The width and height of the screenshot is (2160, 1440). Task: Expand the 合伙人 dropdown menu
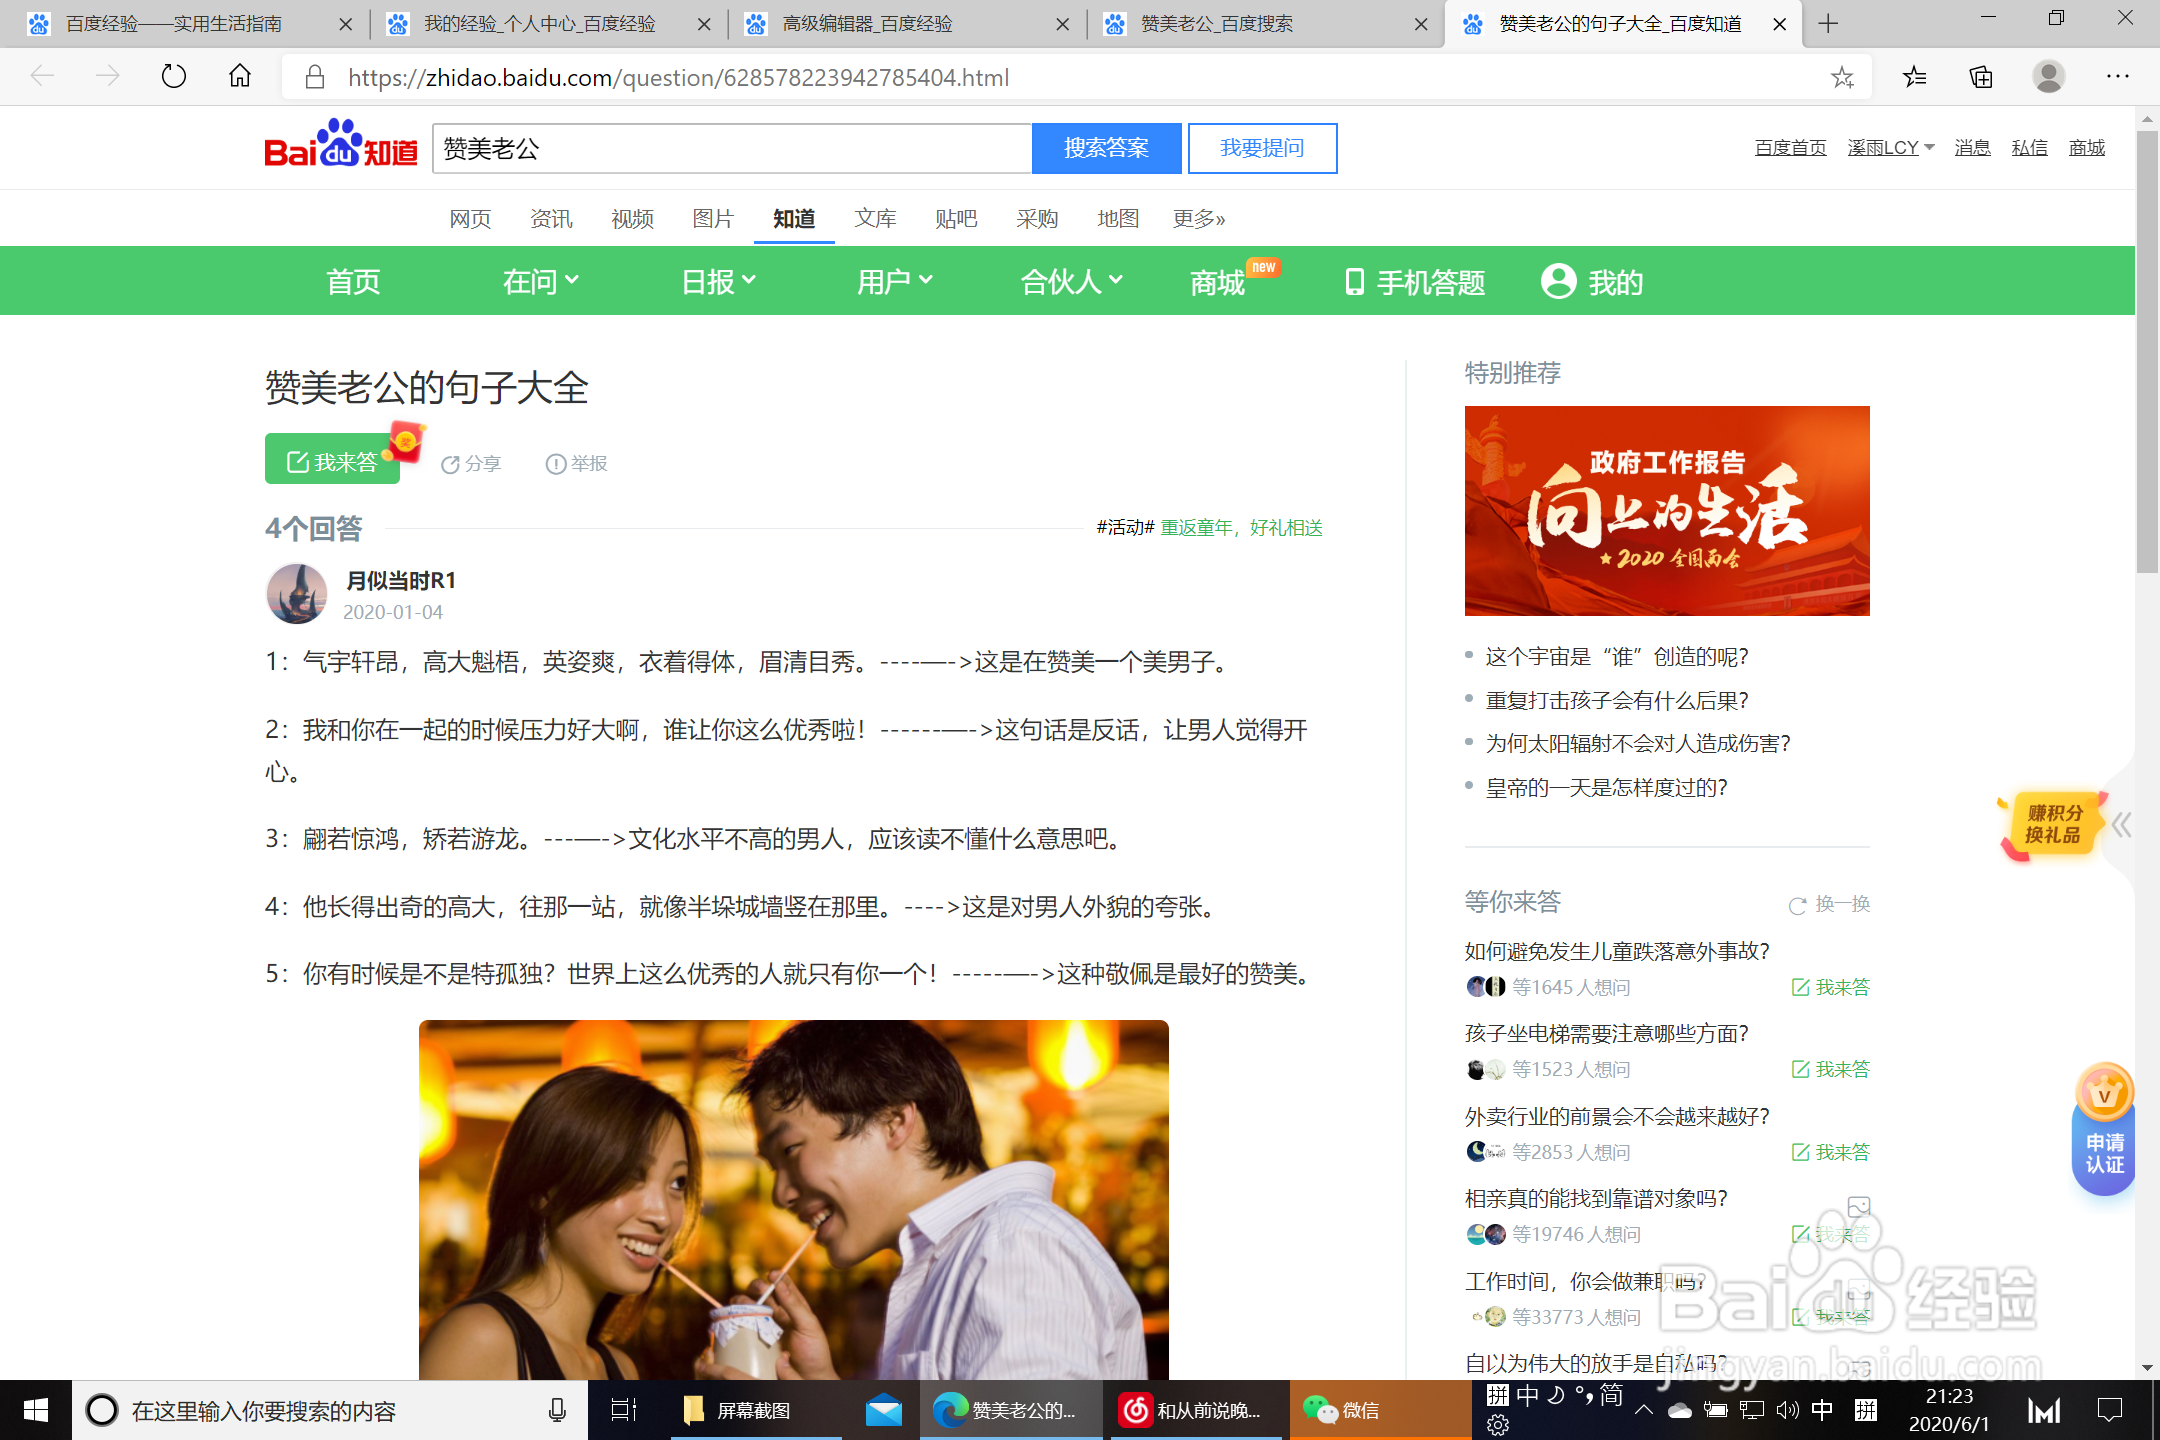point(1071,282)
